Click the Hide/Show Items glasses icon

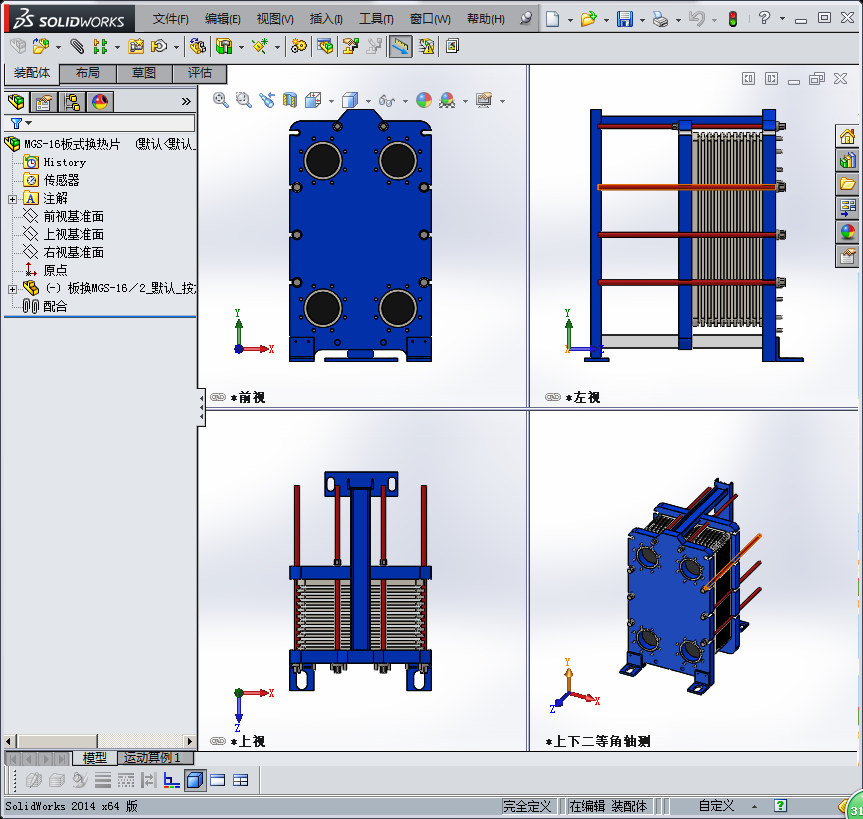point(387,101)
